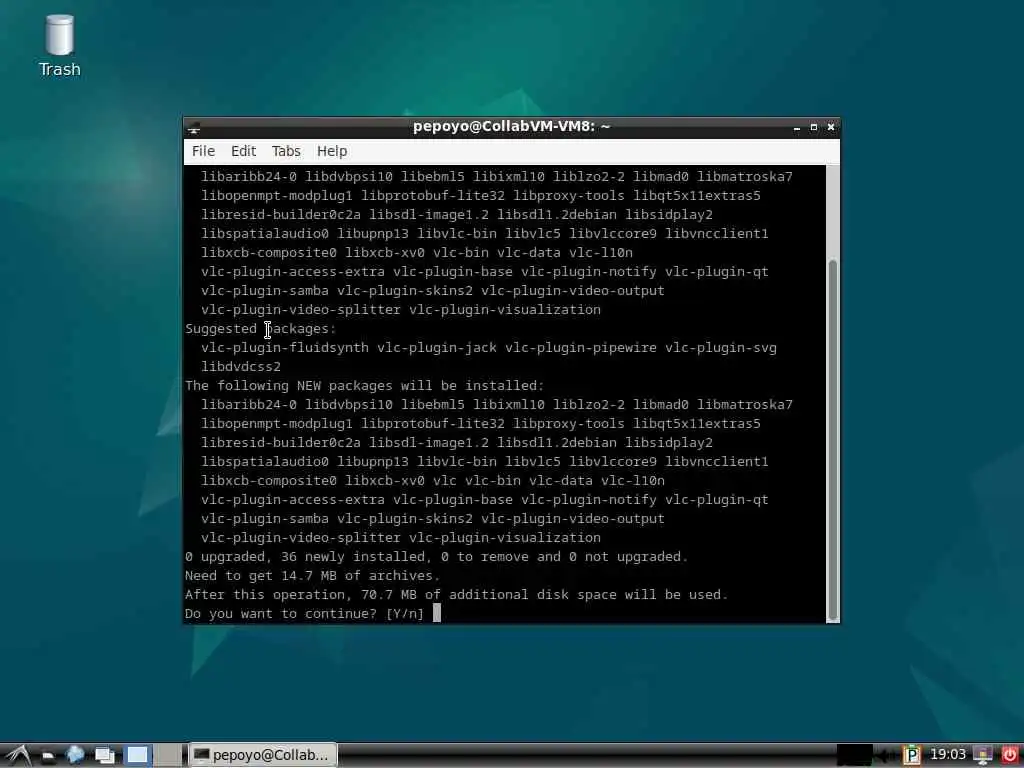The image size is (1024, 768).
Task: Click 'Need to get 14.7 MB of archives.' line
Action: click(x=312, y=575)
